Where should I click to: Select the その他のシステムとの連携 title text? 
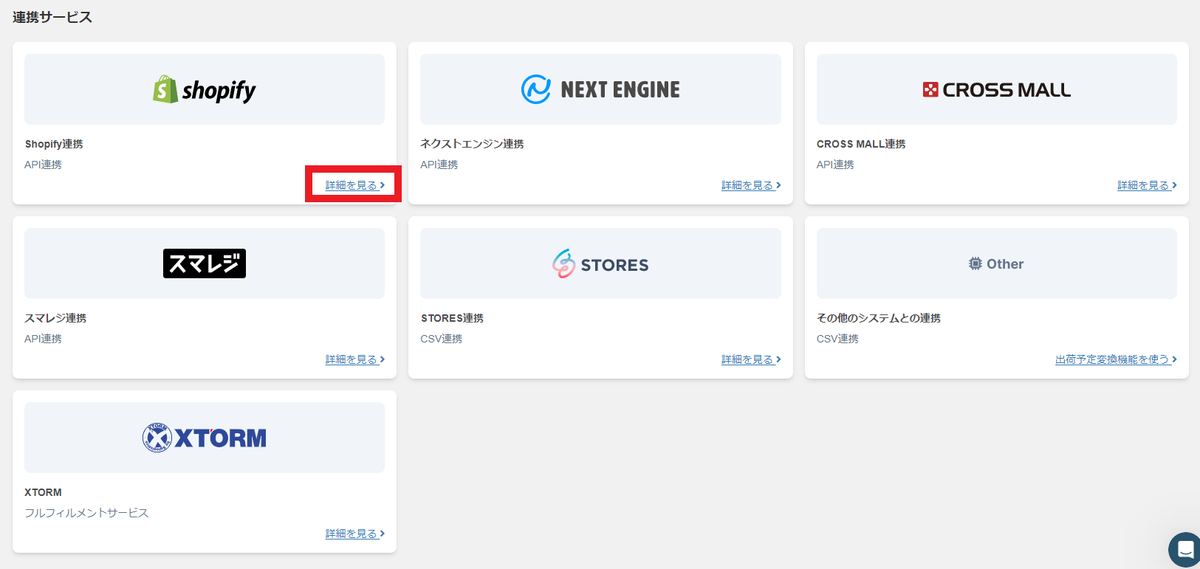[x=878, y=318]
